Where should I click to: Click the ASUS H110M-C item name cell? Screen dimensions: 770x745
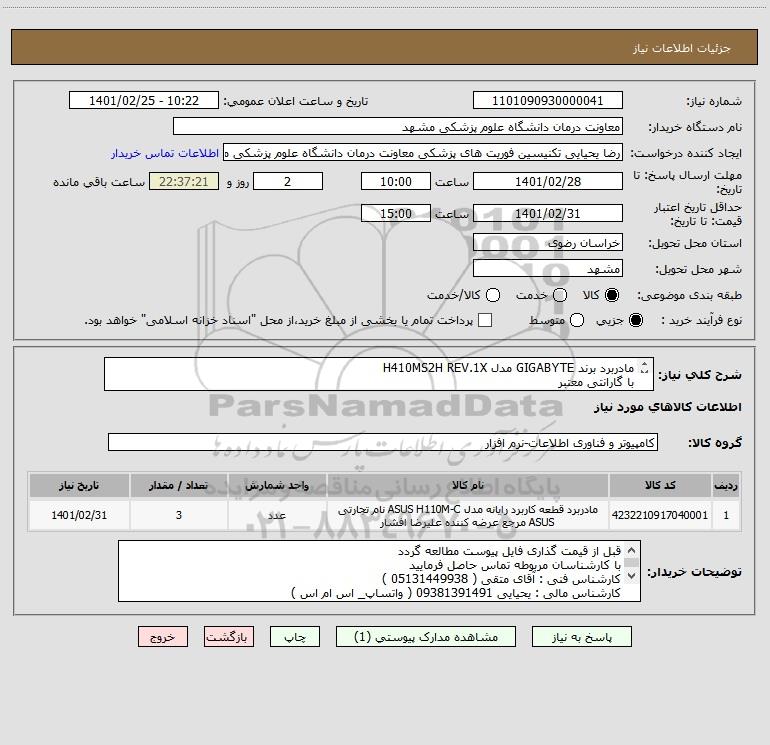tap(468, 515)
